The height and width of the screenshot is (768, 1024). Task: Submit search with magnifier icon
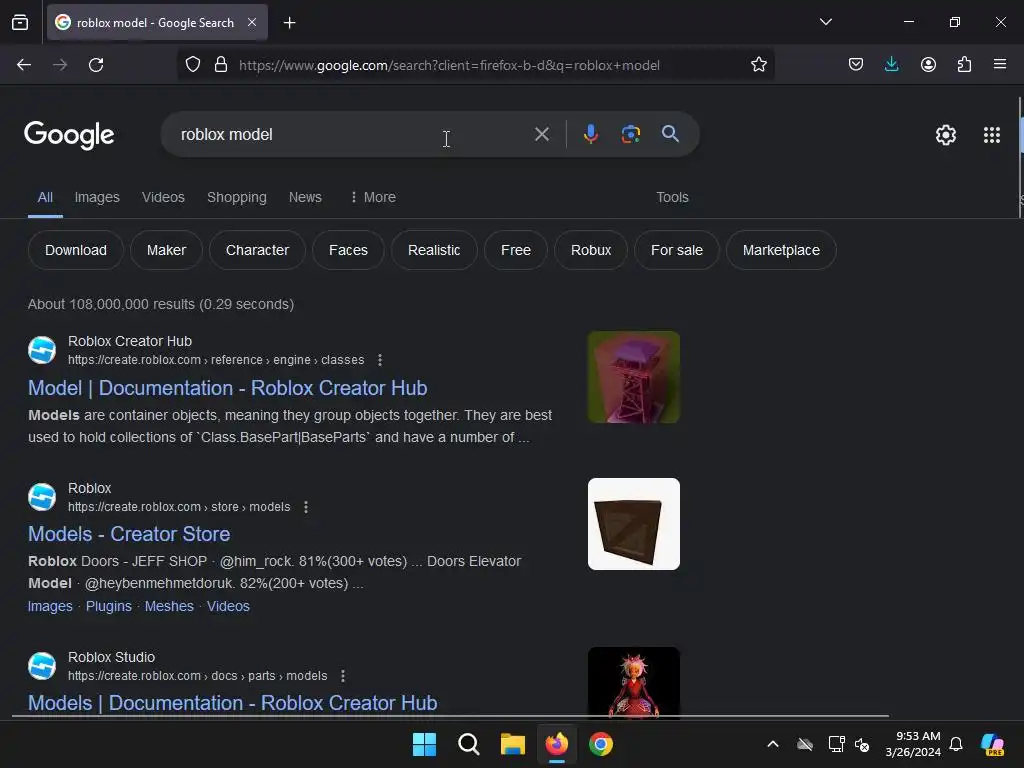click(x=670, y=135)
